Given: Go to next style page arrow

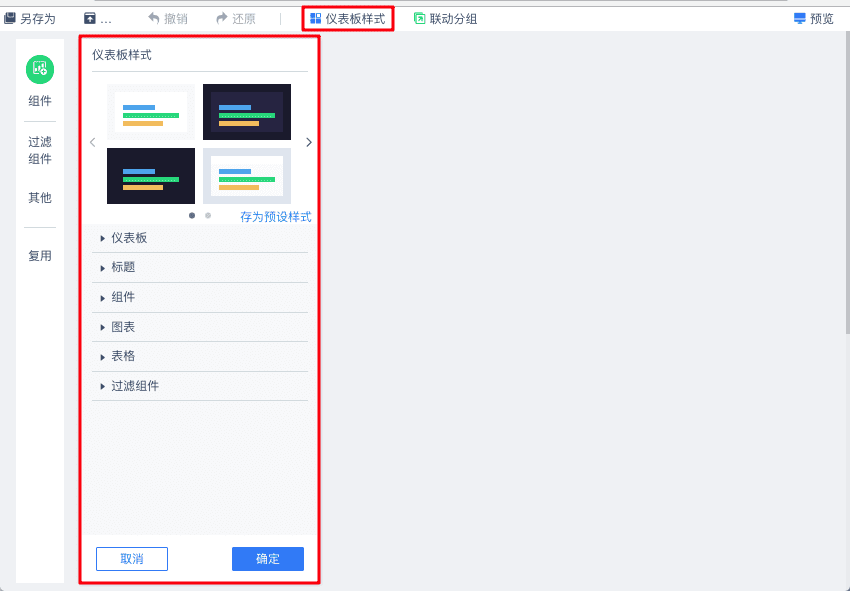Looking at the screenshot, I should tap(308, 142).
